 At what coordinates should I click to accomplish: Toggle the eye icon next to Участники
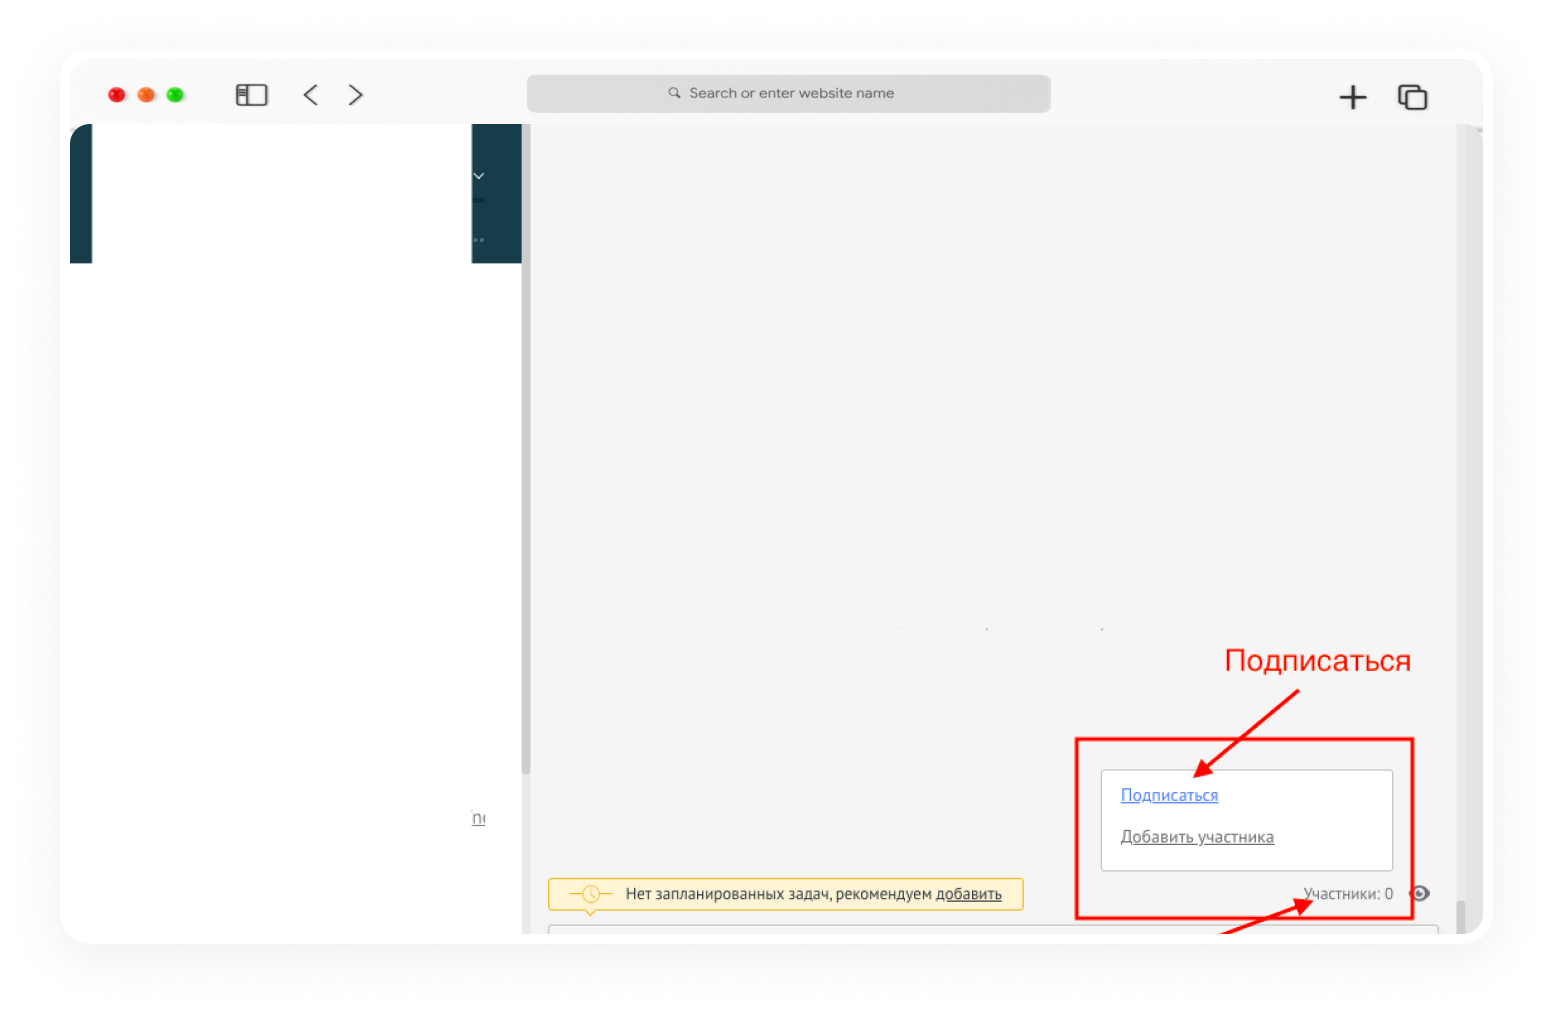[1419, 894]
